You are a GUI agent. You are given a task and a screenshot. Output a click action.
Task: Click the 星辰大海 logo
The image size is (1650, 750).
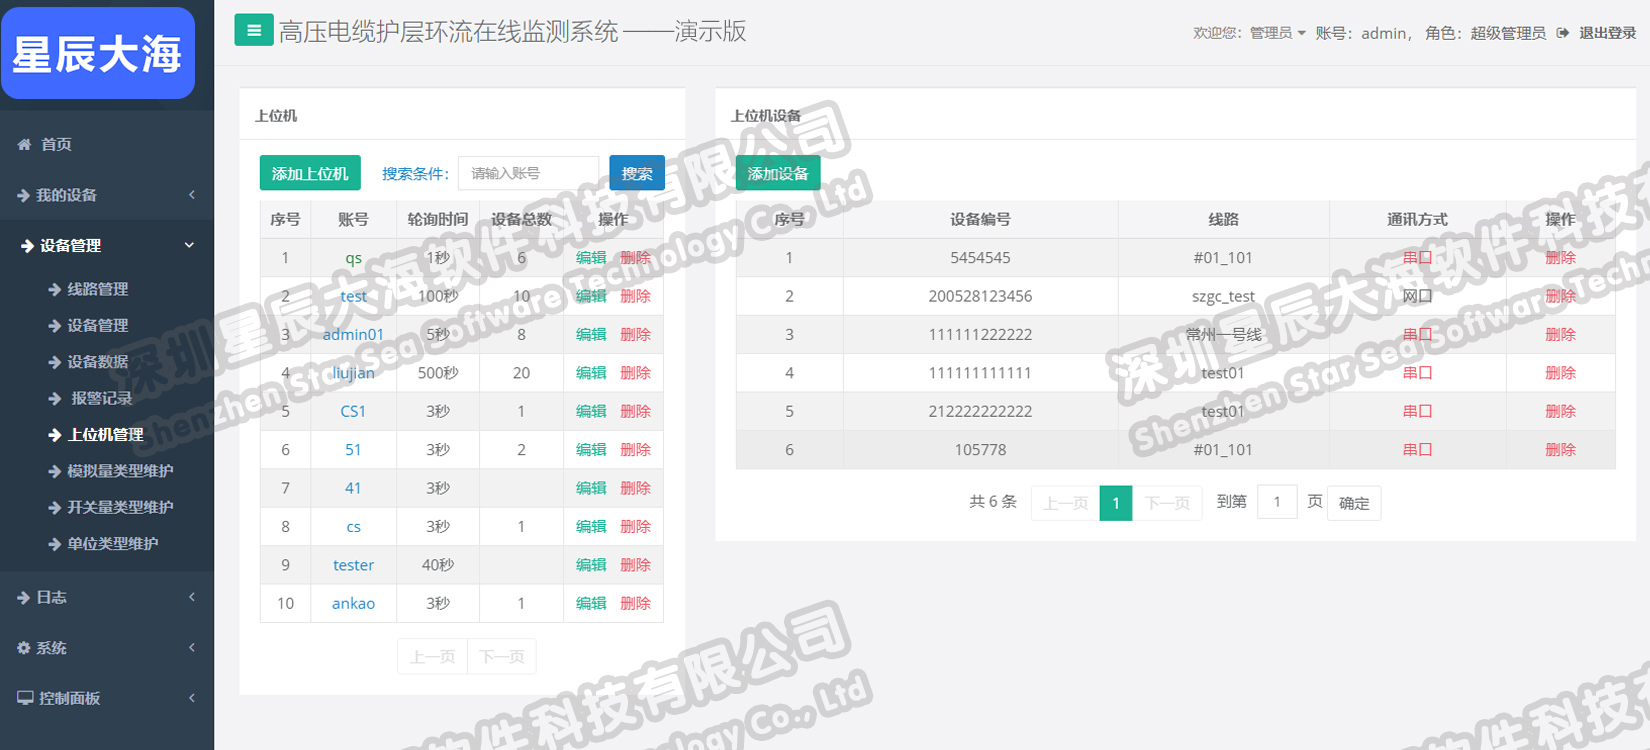97,53
